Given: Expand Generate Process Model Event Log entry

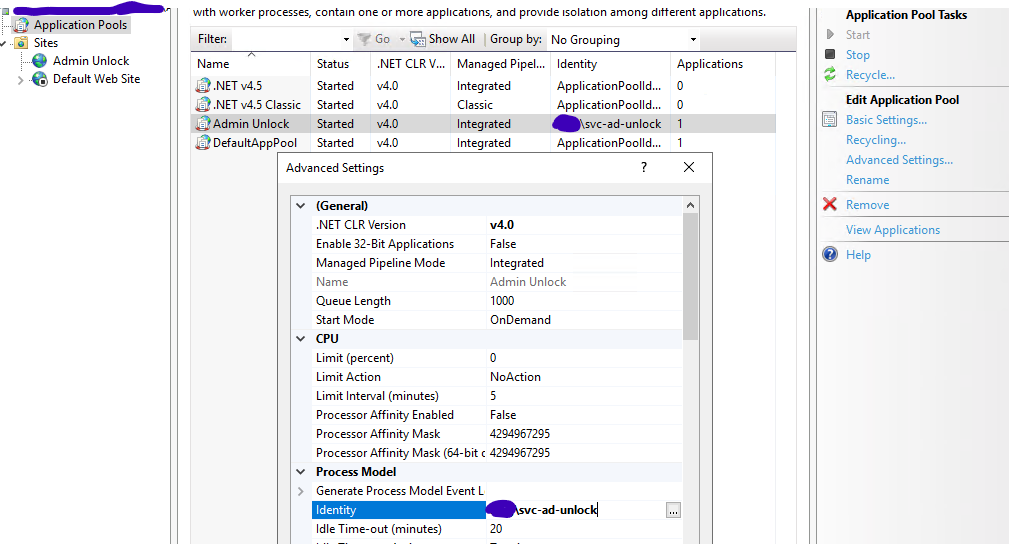Looking at the screenshot, I should click(301, 491).
